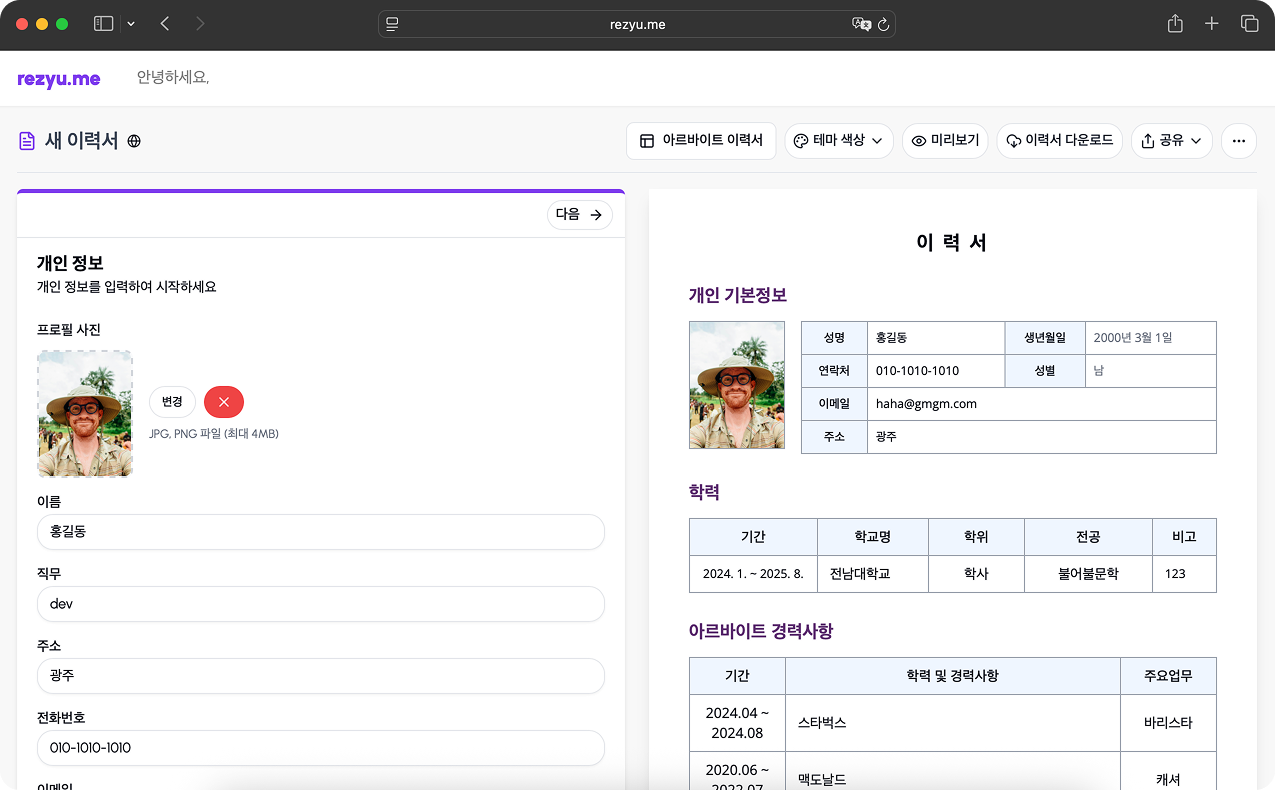Click the translate icon in address bar

point(861,24)
